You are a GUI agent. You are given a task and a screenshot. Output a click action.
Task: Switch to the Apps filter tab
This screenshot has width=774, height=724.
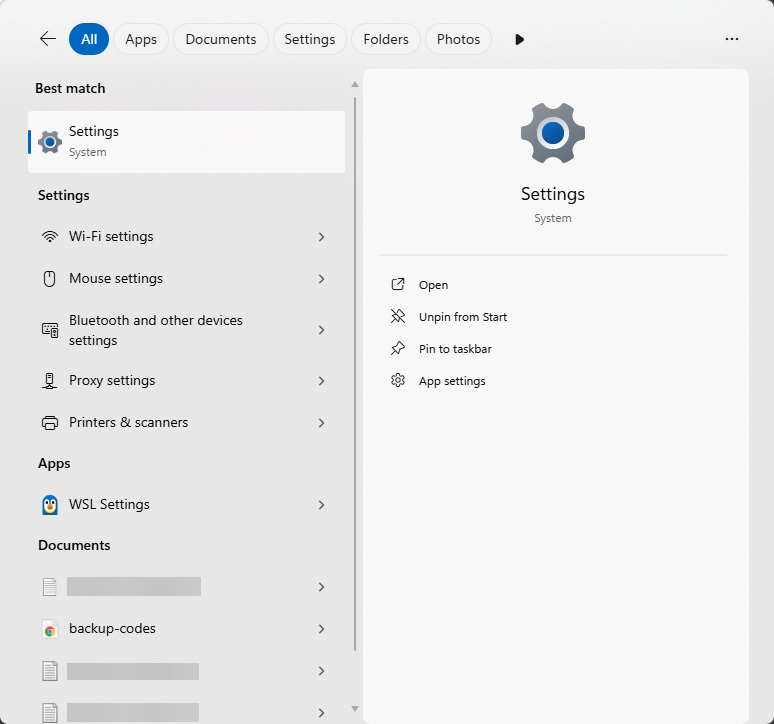point(141,39)
